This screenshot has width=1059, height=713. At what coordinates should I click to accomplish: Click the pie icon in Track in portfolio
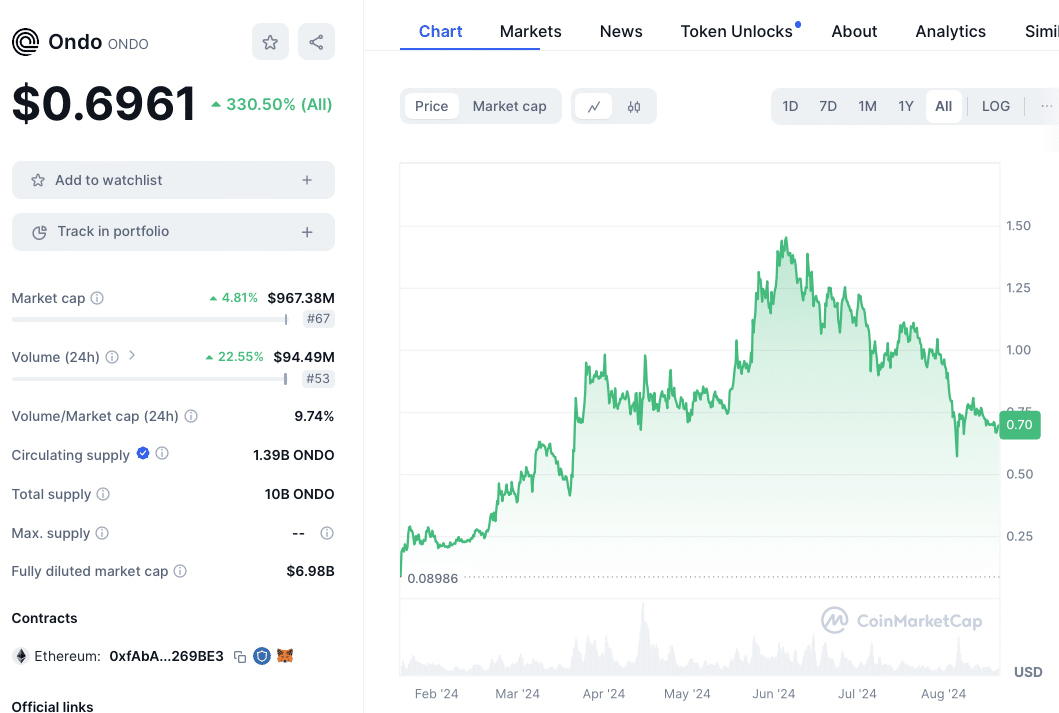39,232
